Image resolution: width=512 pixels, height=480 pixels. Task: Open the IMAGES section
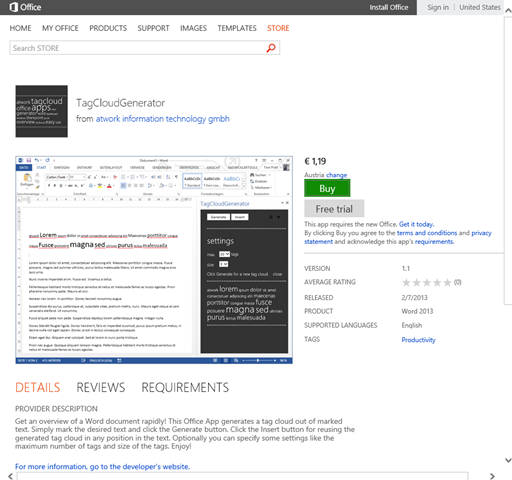click(193, 28)
